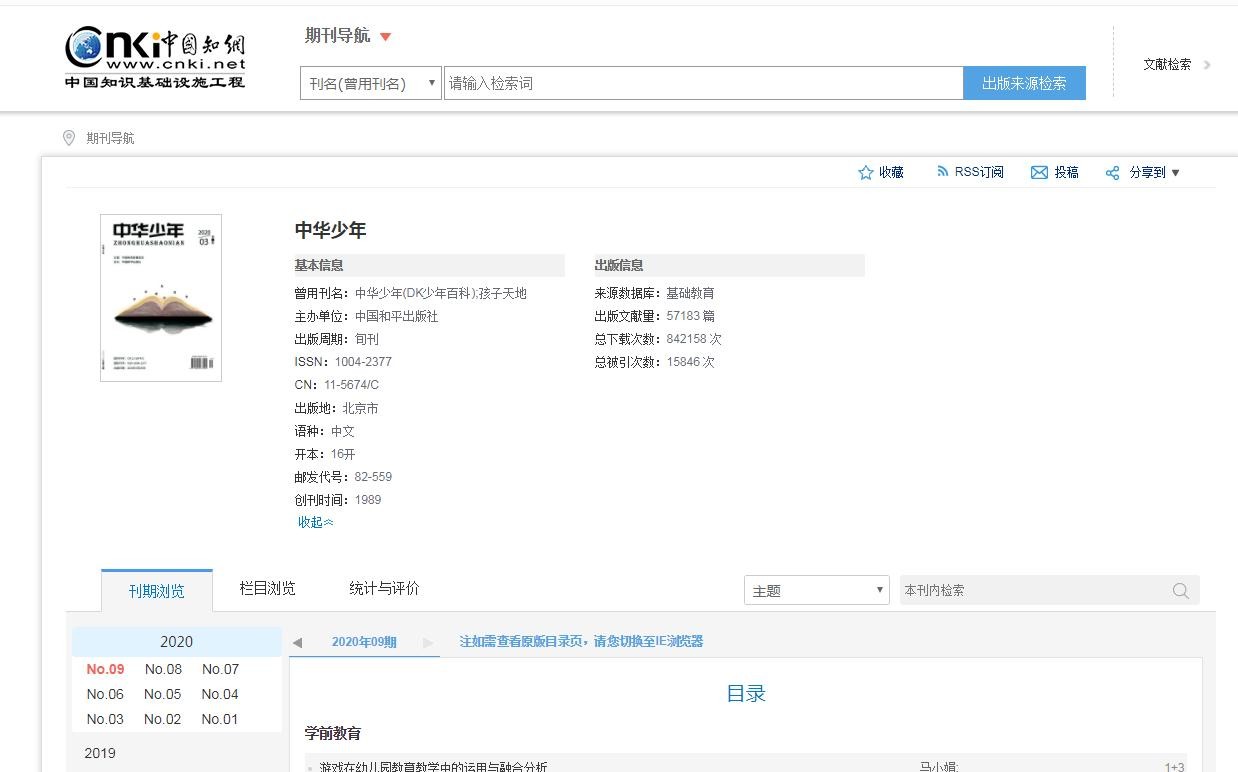Click the CNKI logo
Viewport: 1238px width, 772px height.
click(x=155, y=58)
